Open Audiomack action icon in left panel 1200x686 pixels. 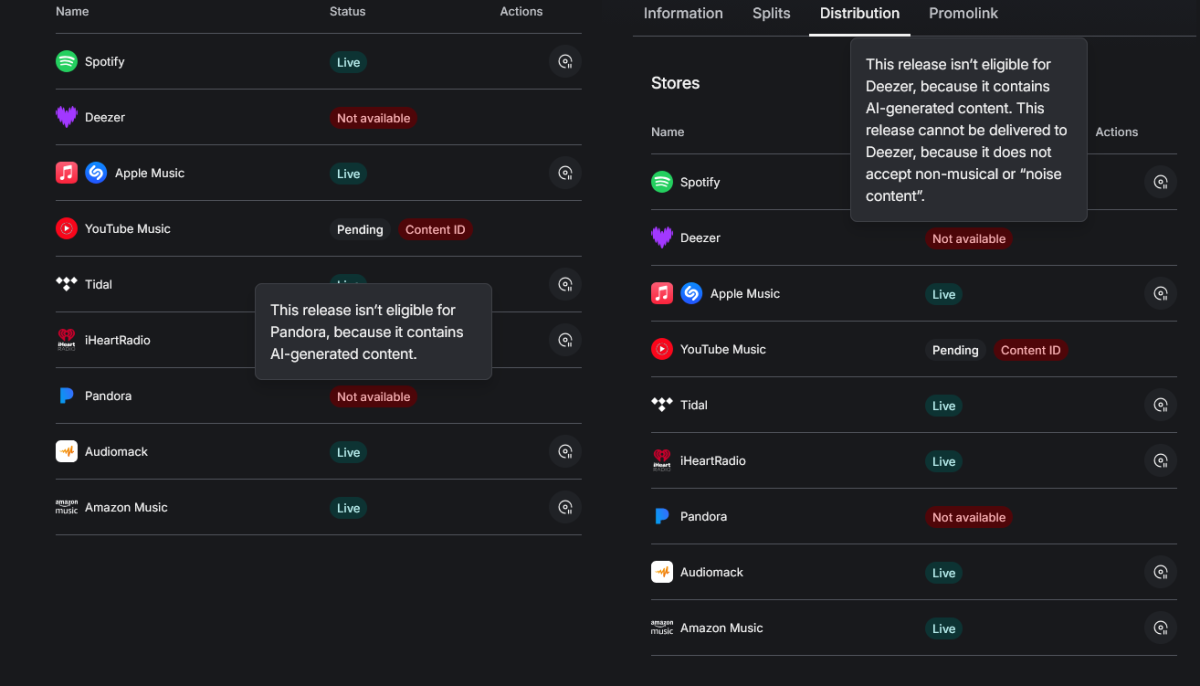(565, 452)
